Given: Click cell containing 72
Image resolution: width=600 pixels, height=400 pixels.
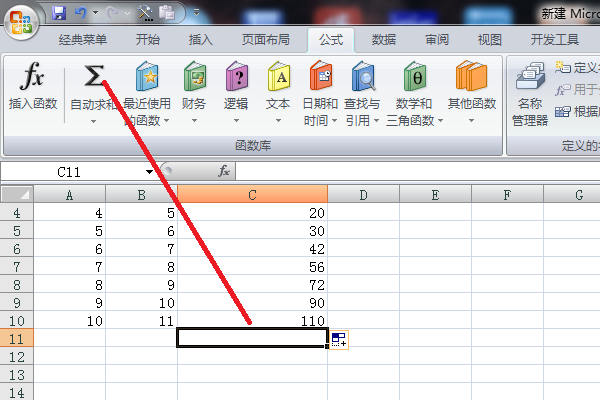Looking at the screenshot, I should (x=253, y=284).
